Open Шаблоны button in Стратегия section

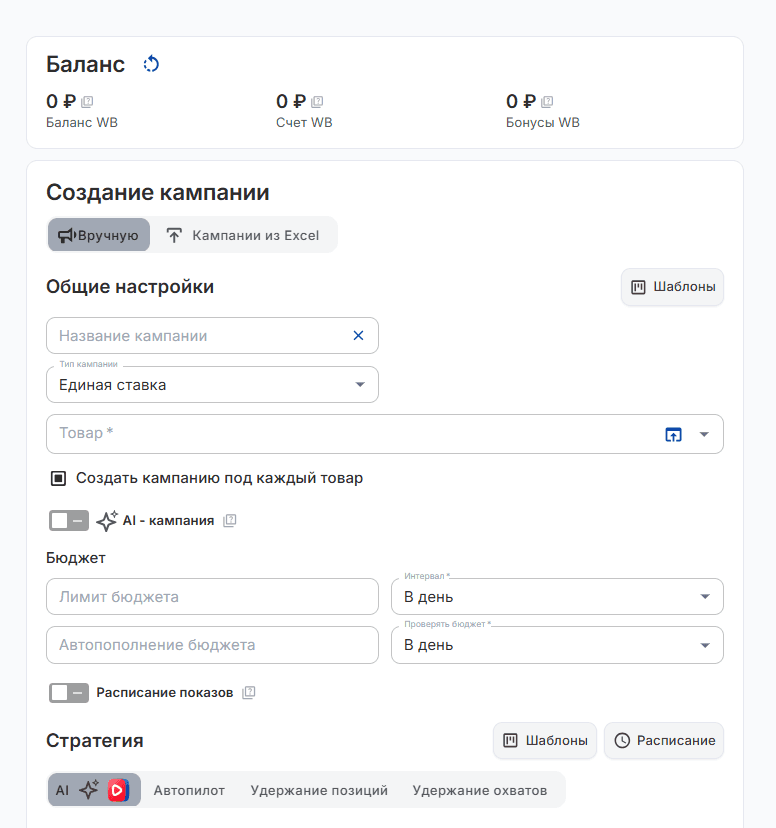pos(545,741)
